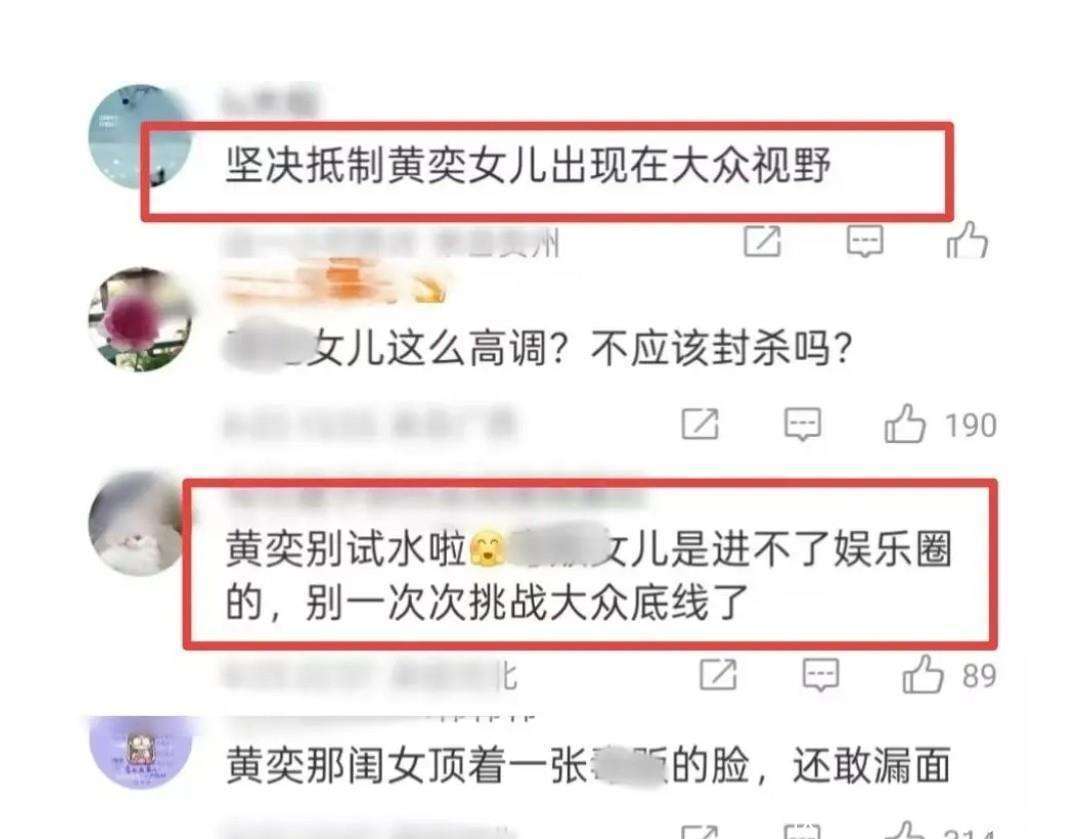
Task: Like the first comment about 大众视野
Action: pyautogui.click(x=967, y=240)
